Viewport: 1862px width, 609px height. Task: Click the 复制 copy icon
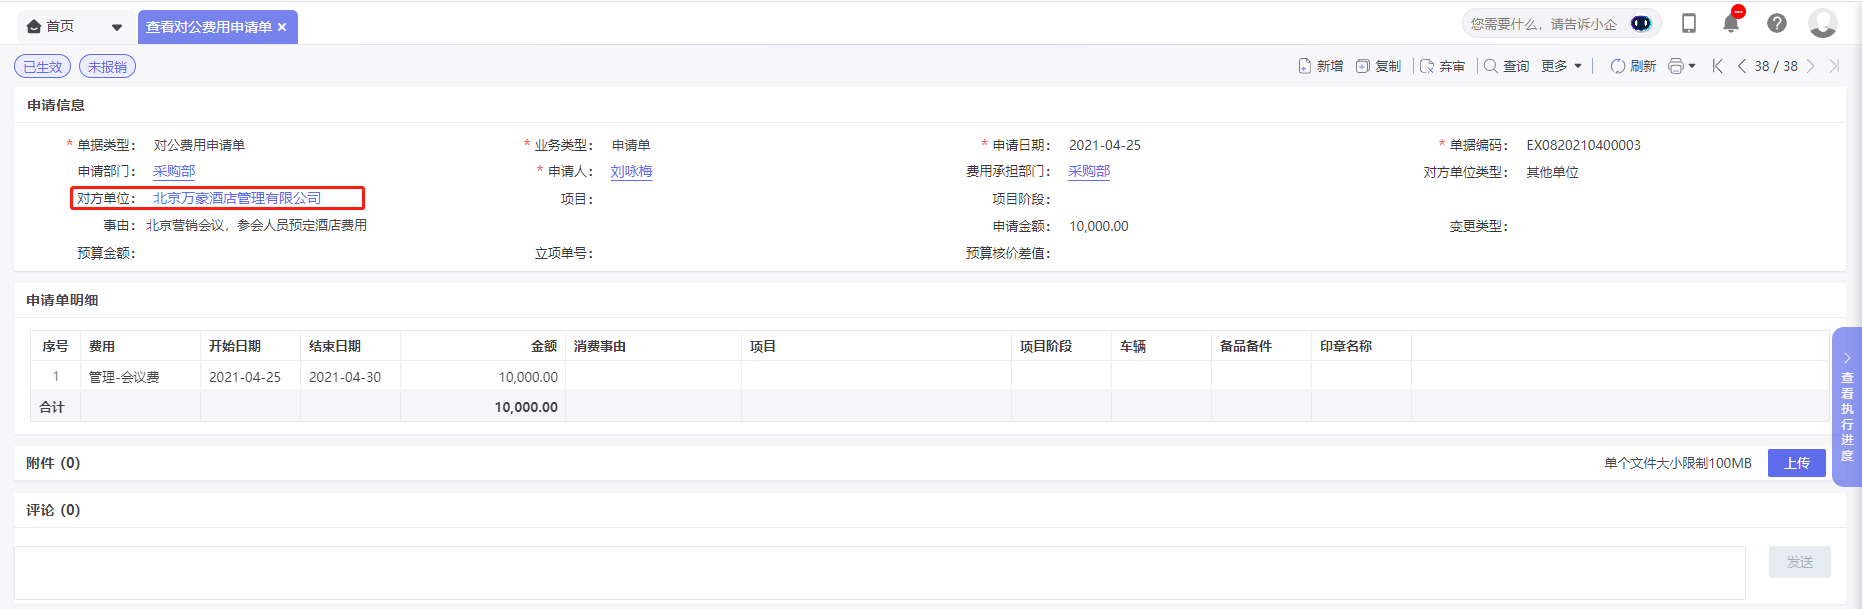click(x=1362, y=66)
